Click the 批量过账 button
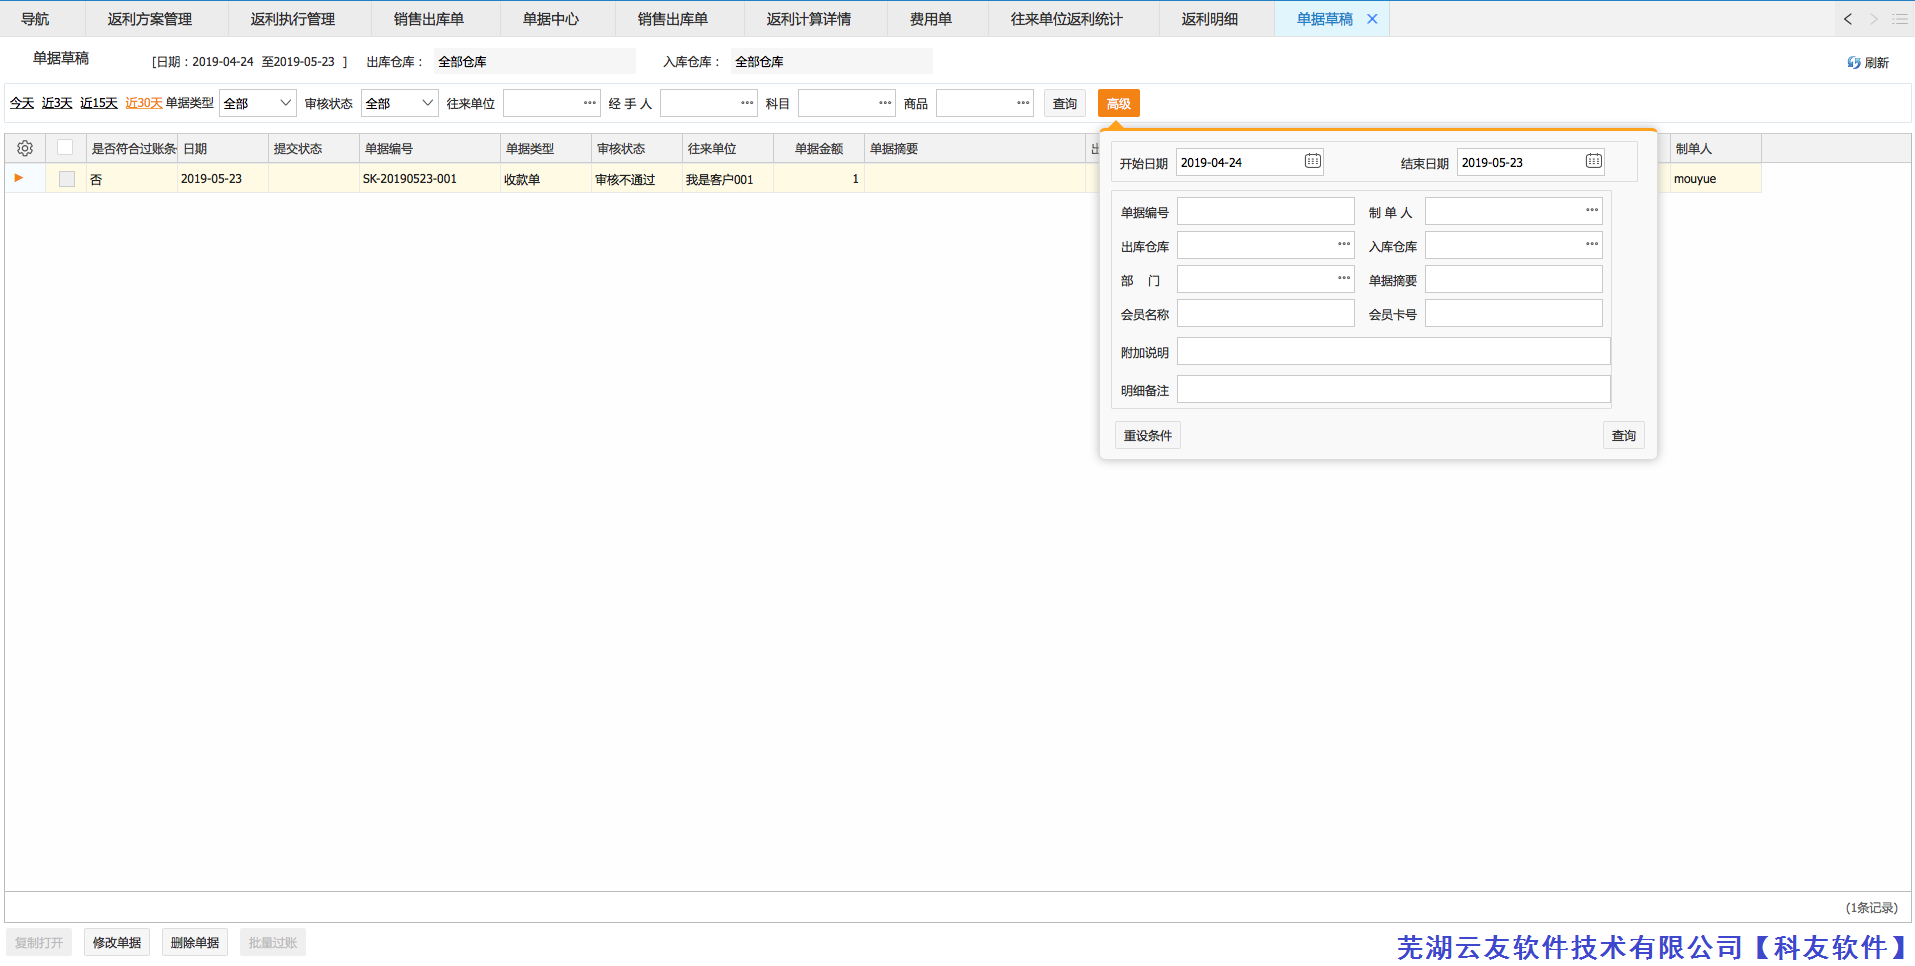 coord(273,942)
